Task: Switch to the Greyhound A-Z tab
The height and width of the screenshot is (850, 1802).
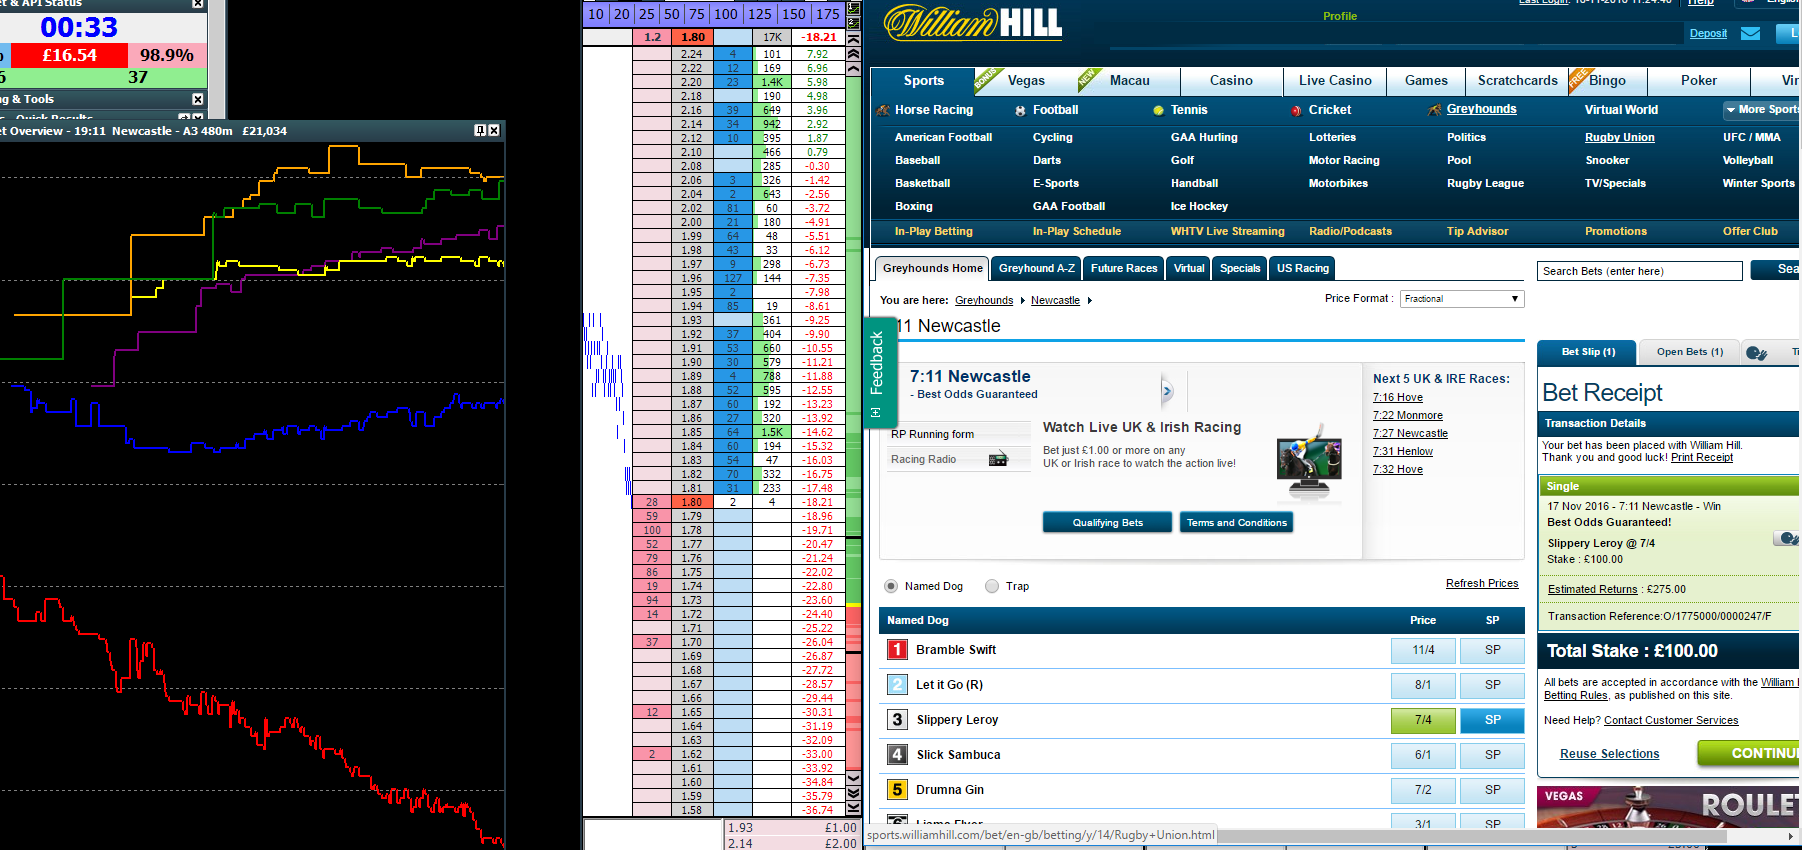Action: (1036, 268)
